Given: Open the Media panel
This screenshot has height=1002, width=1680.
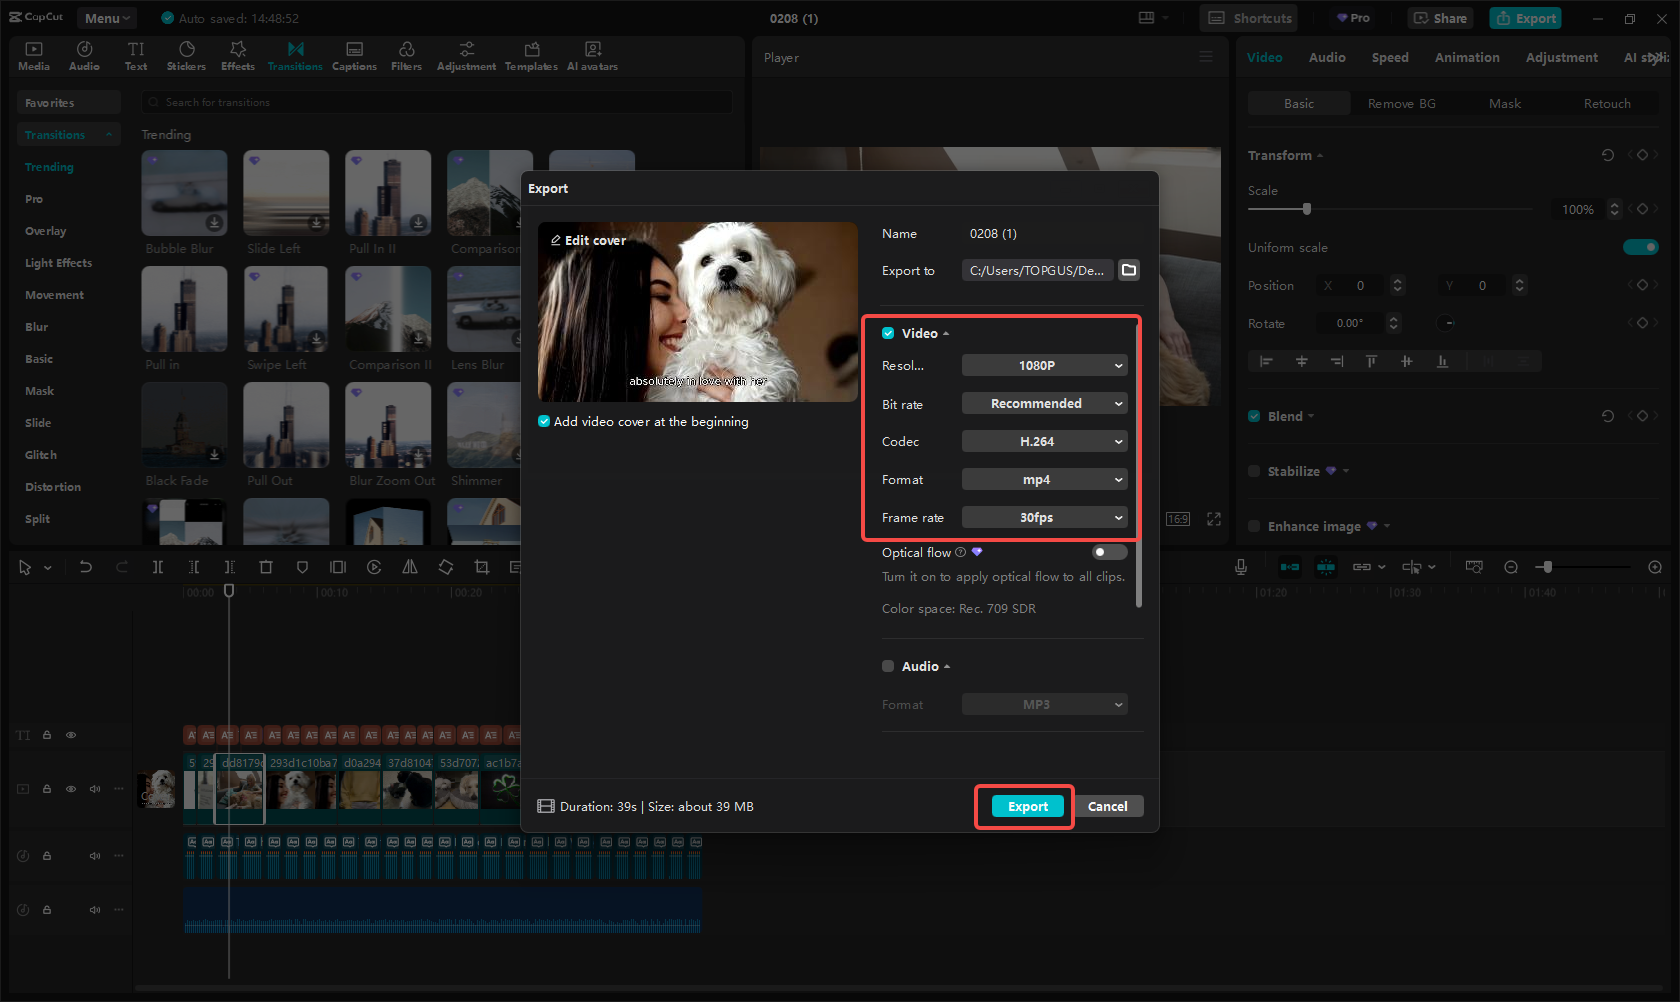Looking at the screenshot, I should click(33, 54).
